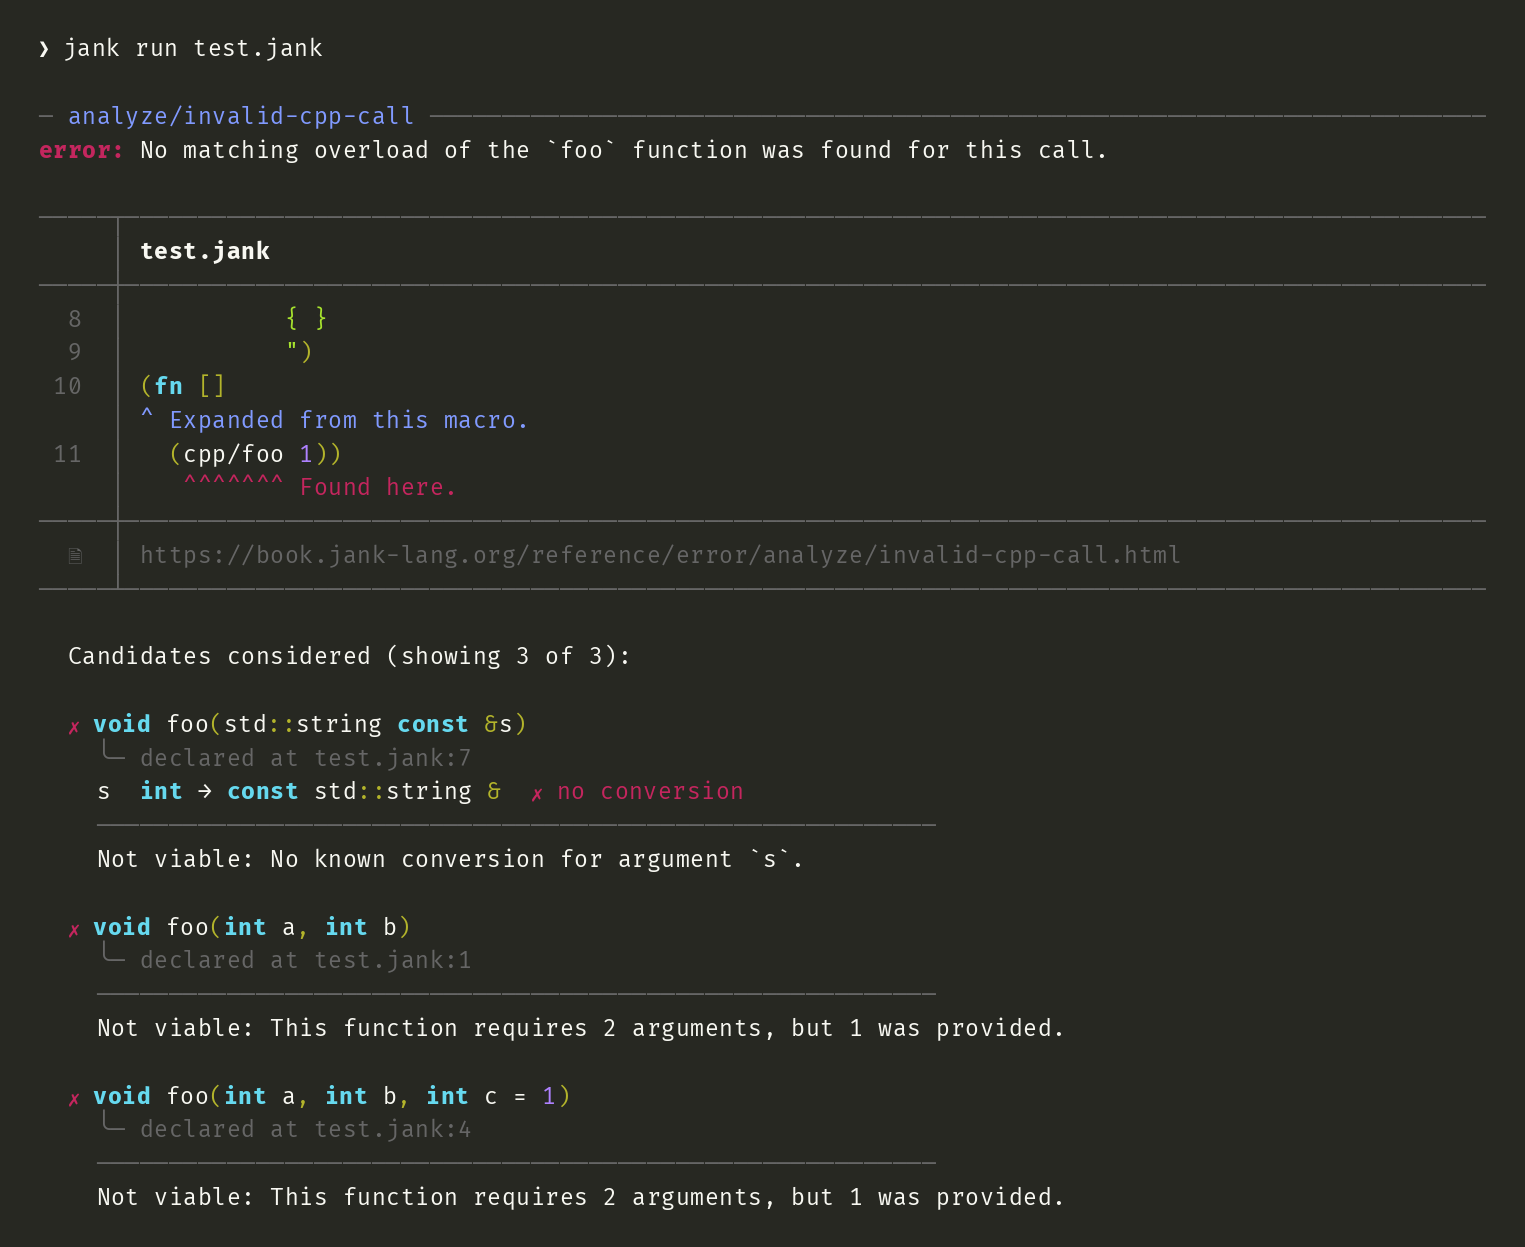Click declared at test.jank:7 location
This screenshot has height=1247, width=1525.
tap(305, 758)
